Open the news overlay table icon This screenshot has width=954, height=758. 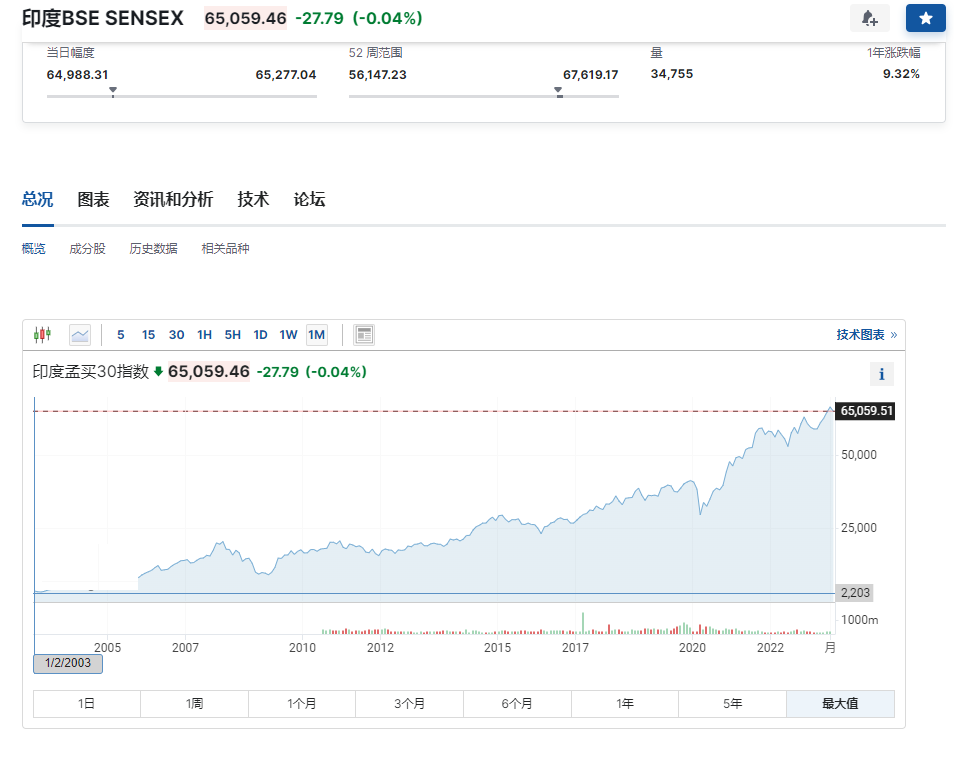click(x=364, y=335)
